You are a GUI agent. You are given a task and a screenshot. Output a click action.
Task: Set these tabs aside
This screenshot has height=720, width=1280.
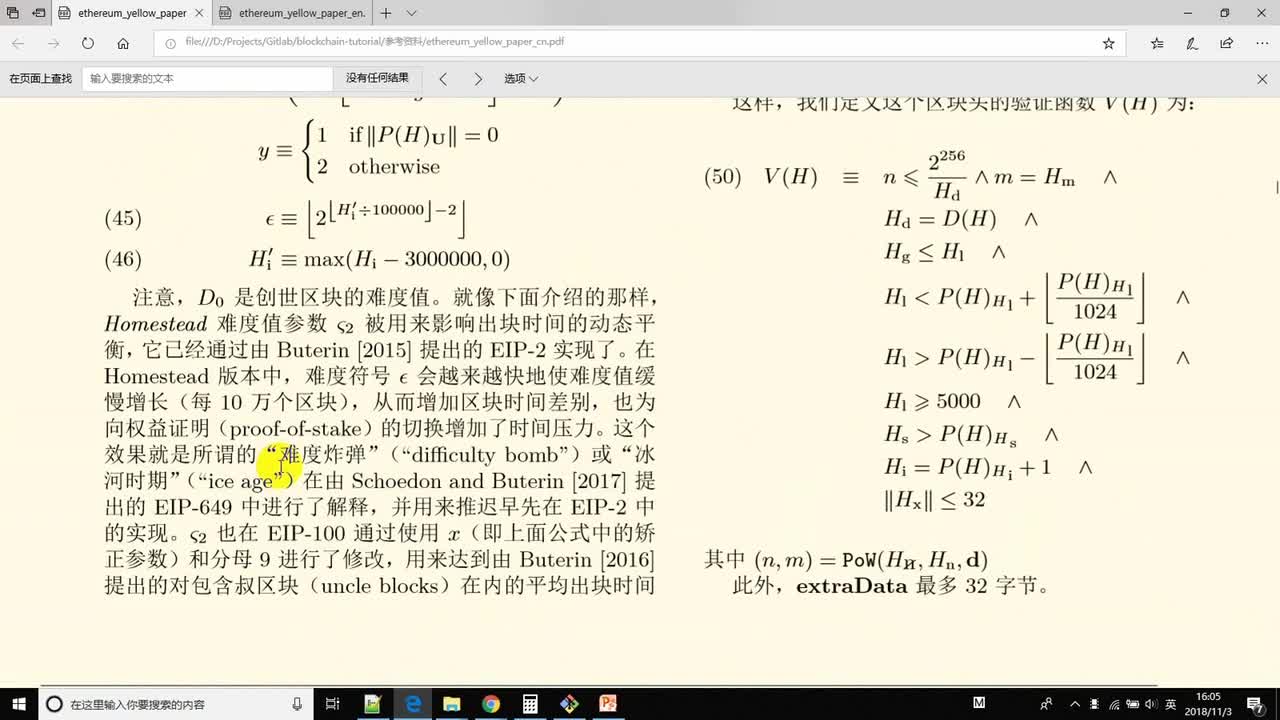[x=38, y=13]
